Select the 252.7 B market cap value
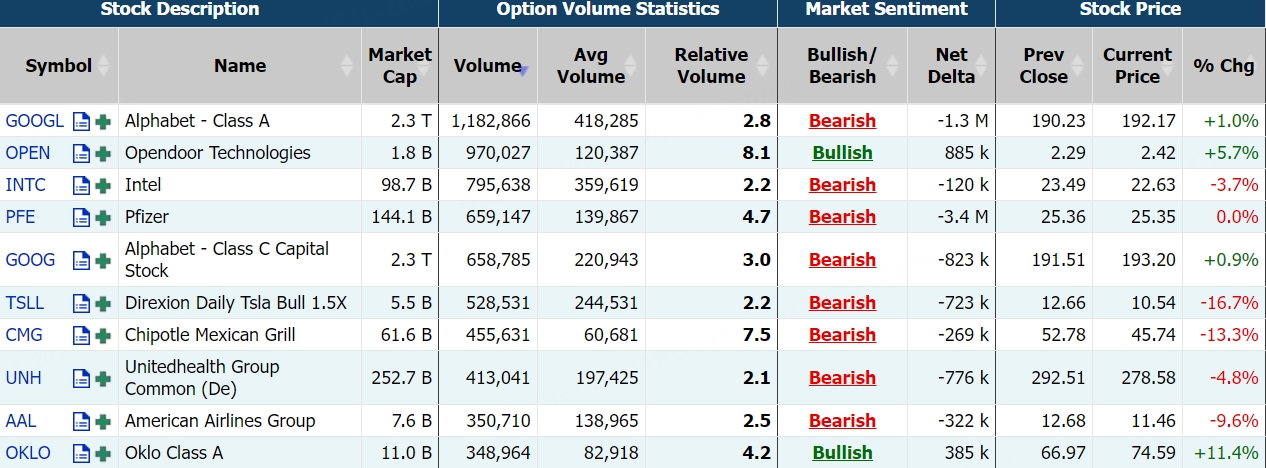Viewport: 1266px width, 468px height. tap(402, 378)
